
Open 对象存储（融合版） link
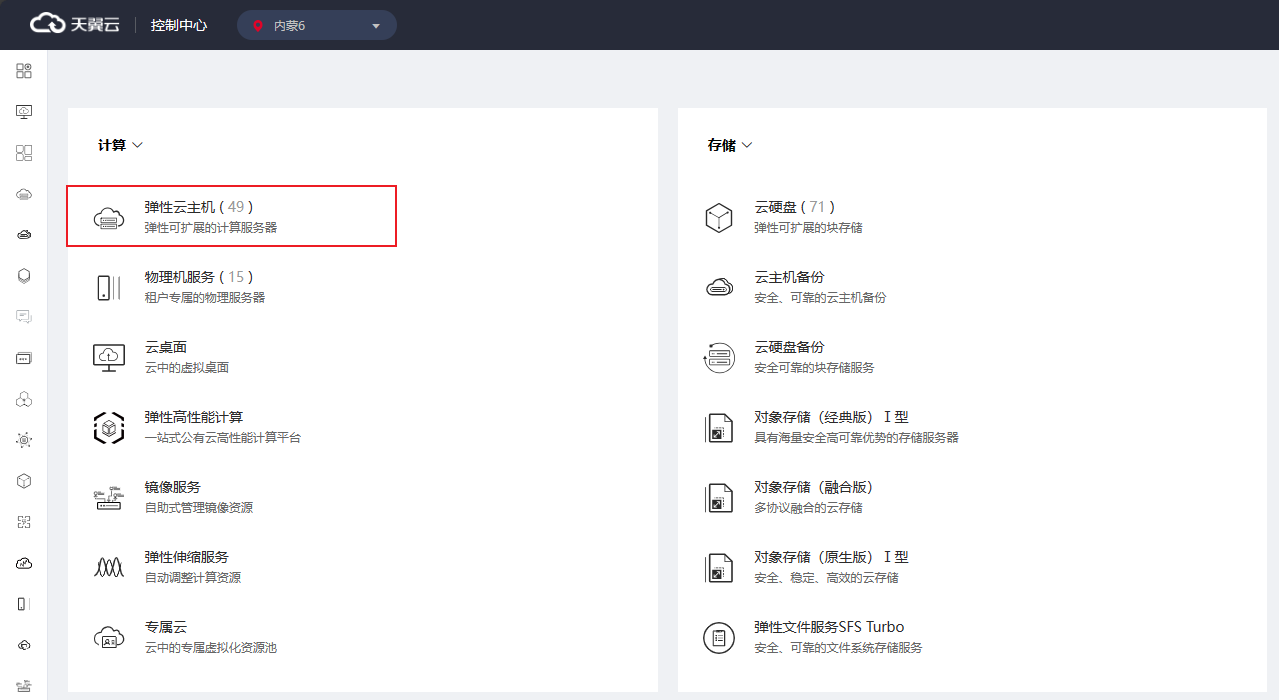point(815,487)
